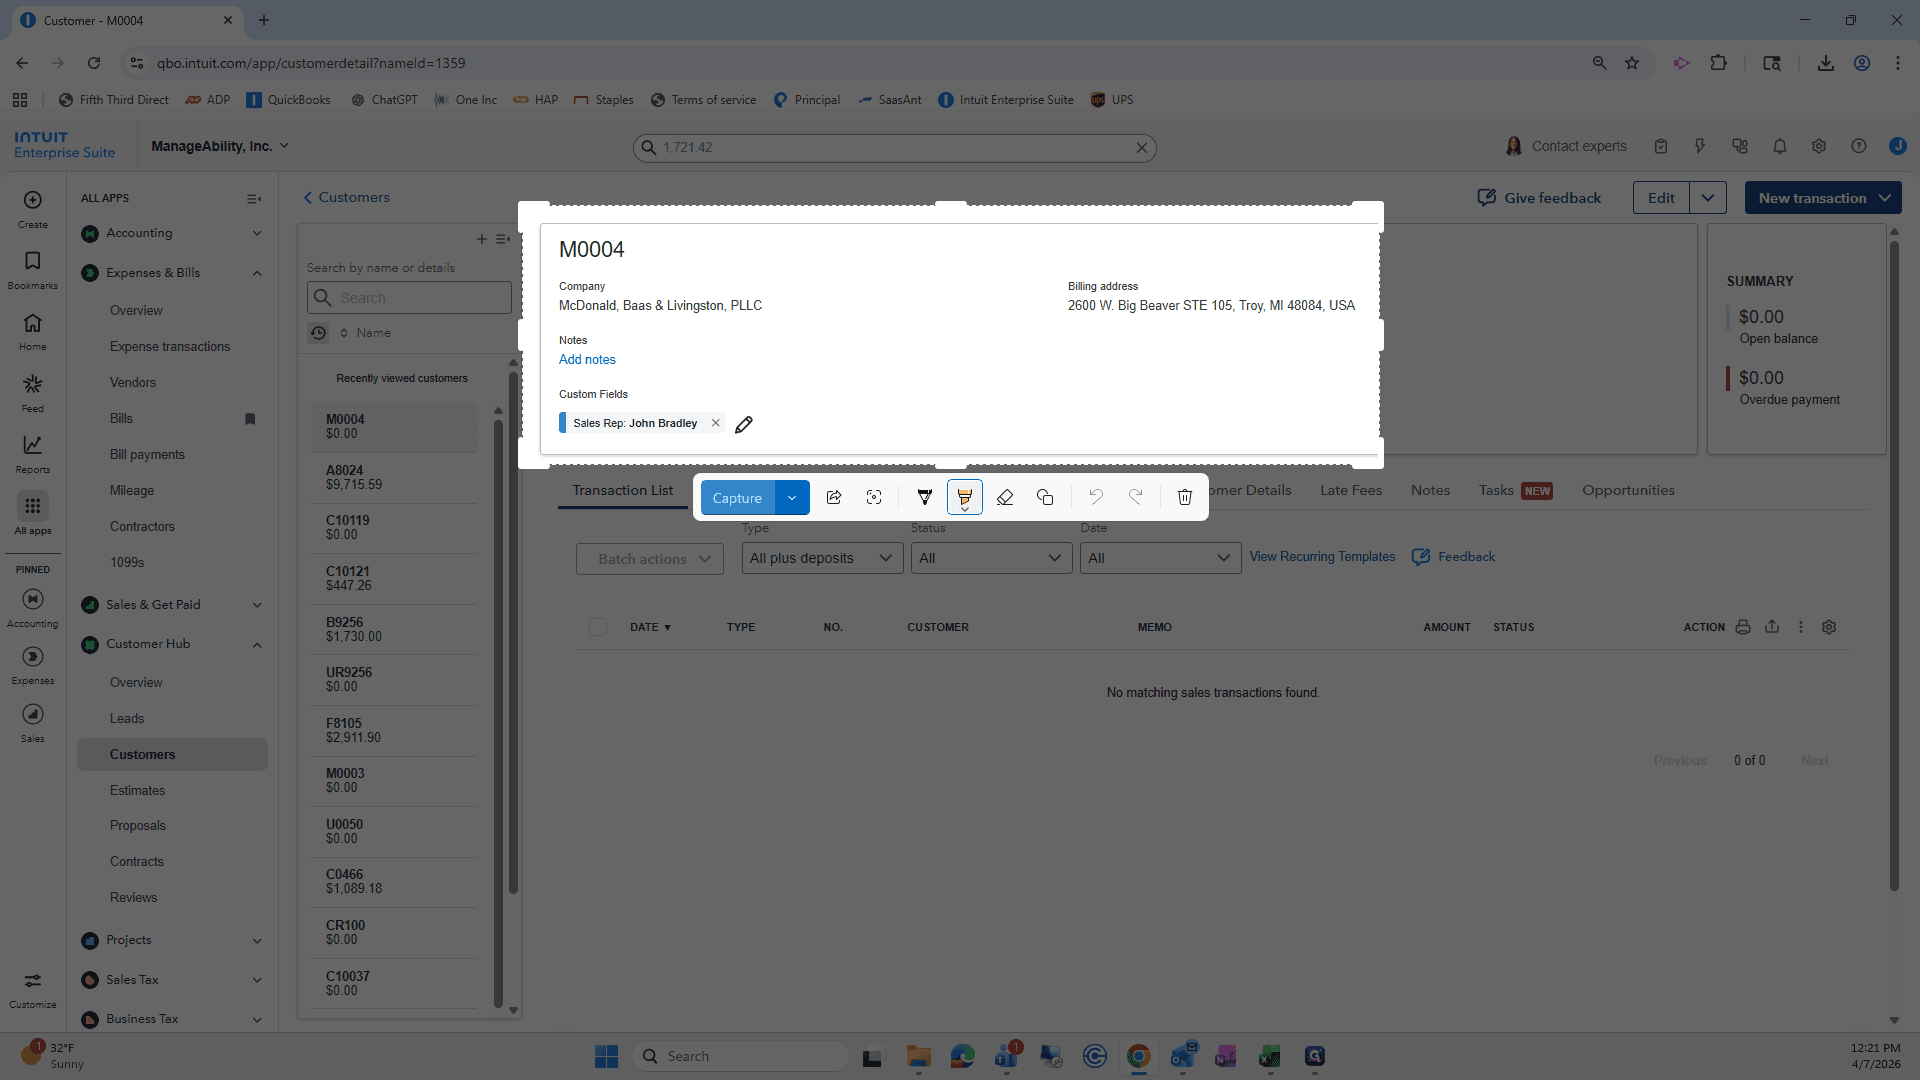Expand the Edit button dropdown arrow
The height and width of the screenshot is (1080, 1920).
click(1708, 198)
